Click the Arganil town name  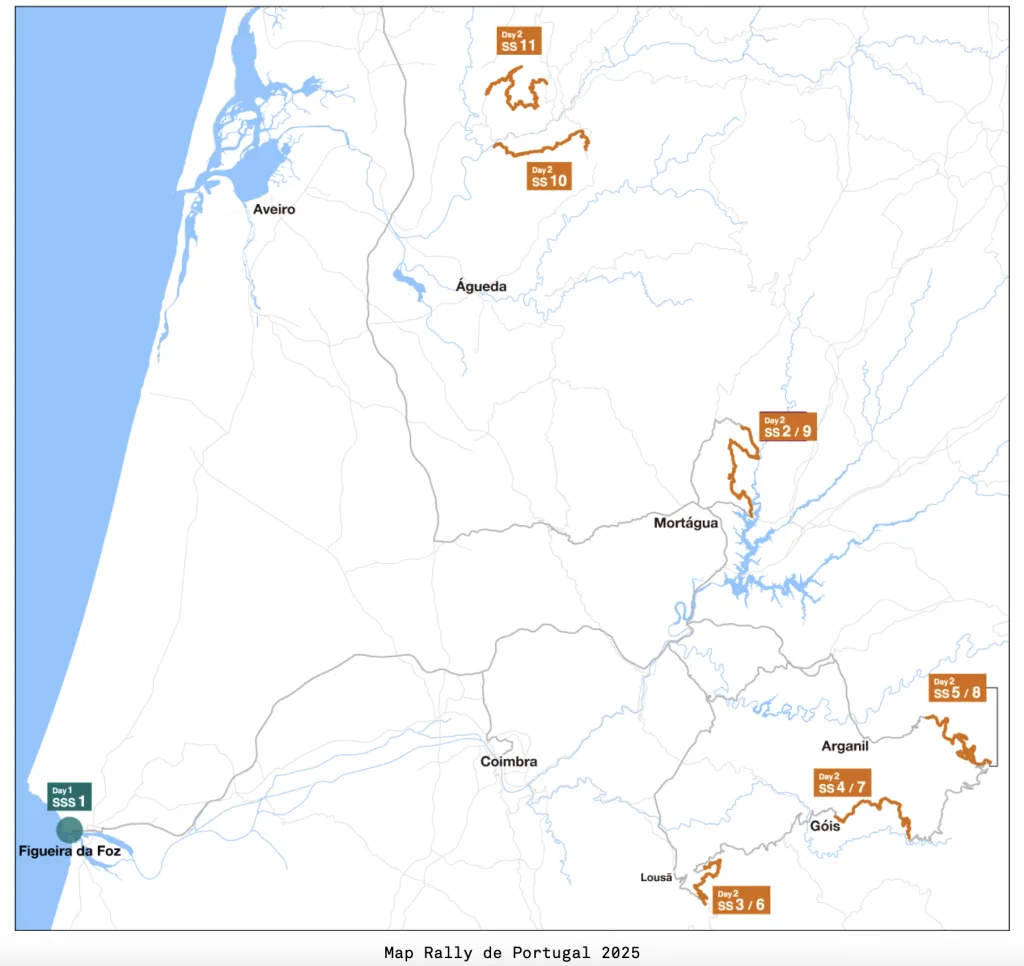pyautogui.click(x=845, y=746)
